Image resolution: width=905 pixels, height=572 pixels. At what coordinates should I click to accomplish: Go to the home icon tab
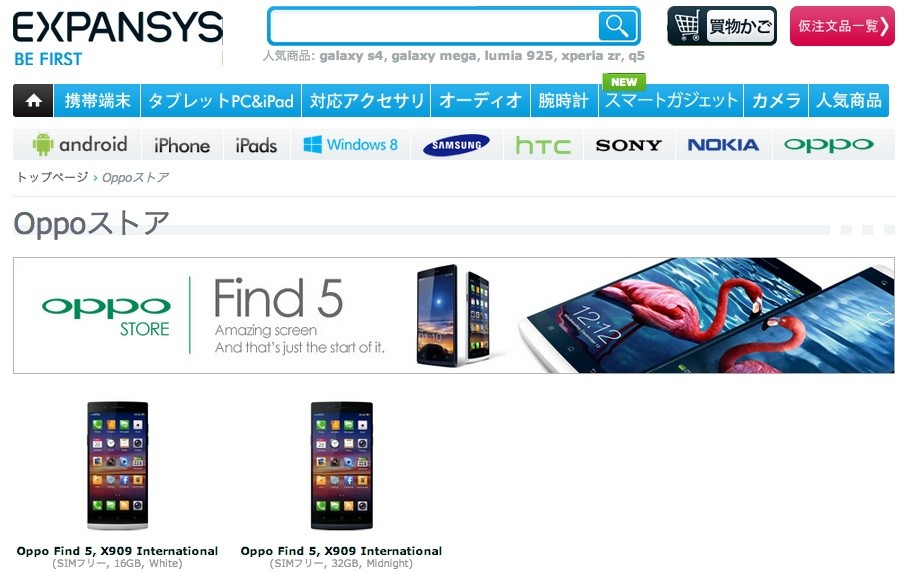pyautogui.click(x=33, y=100)
